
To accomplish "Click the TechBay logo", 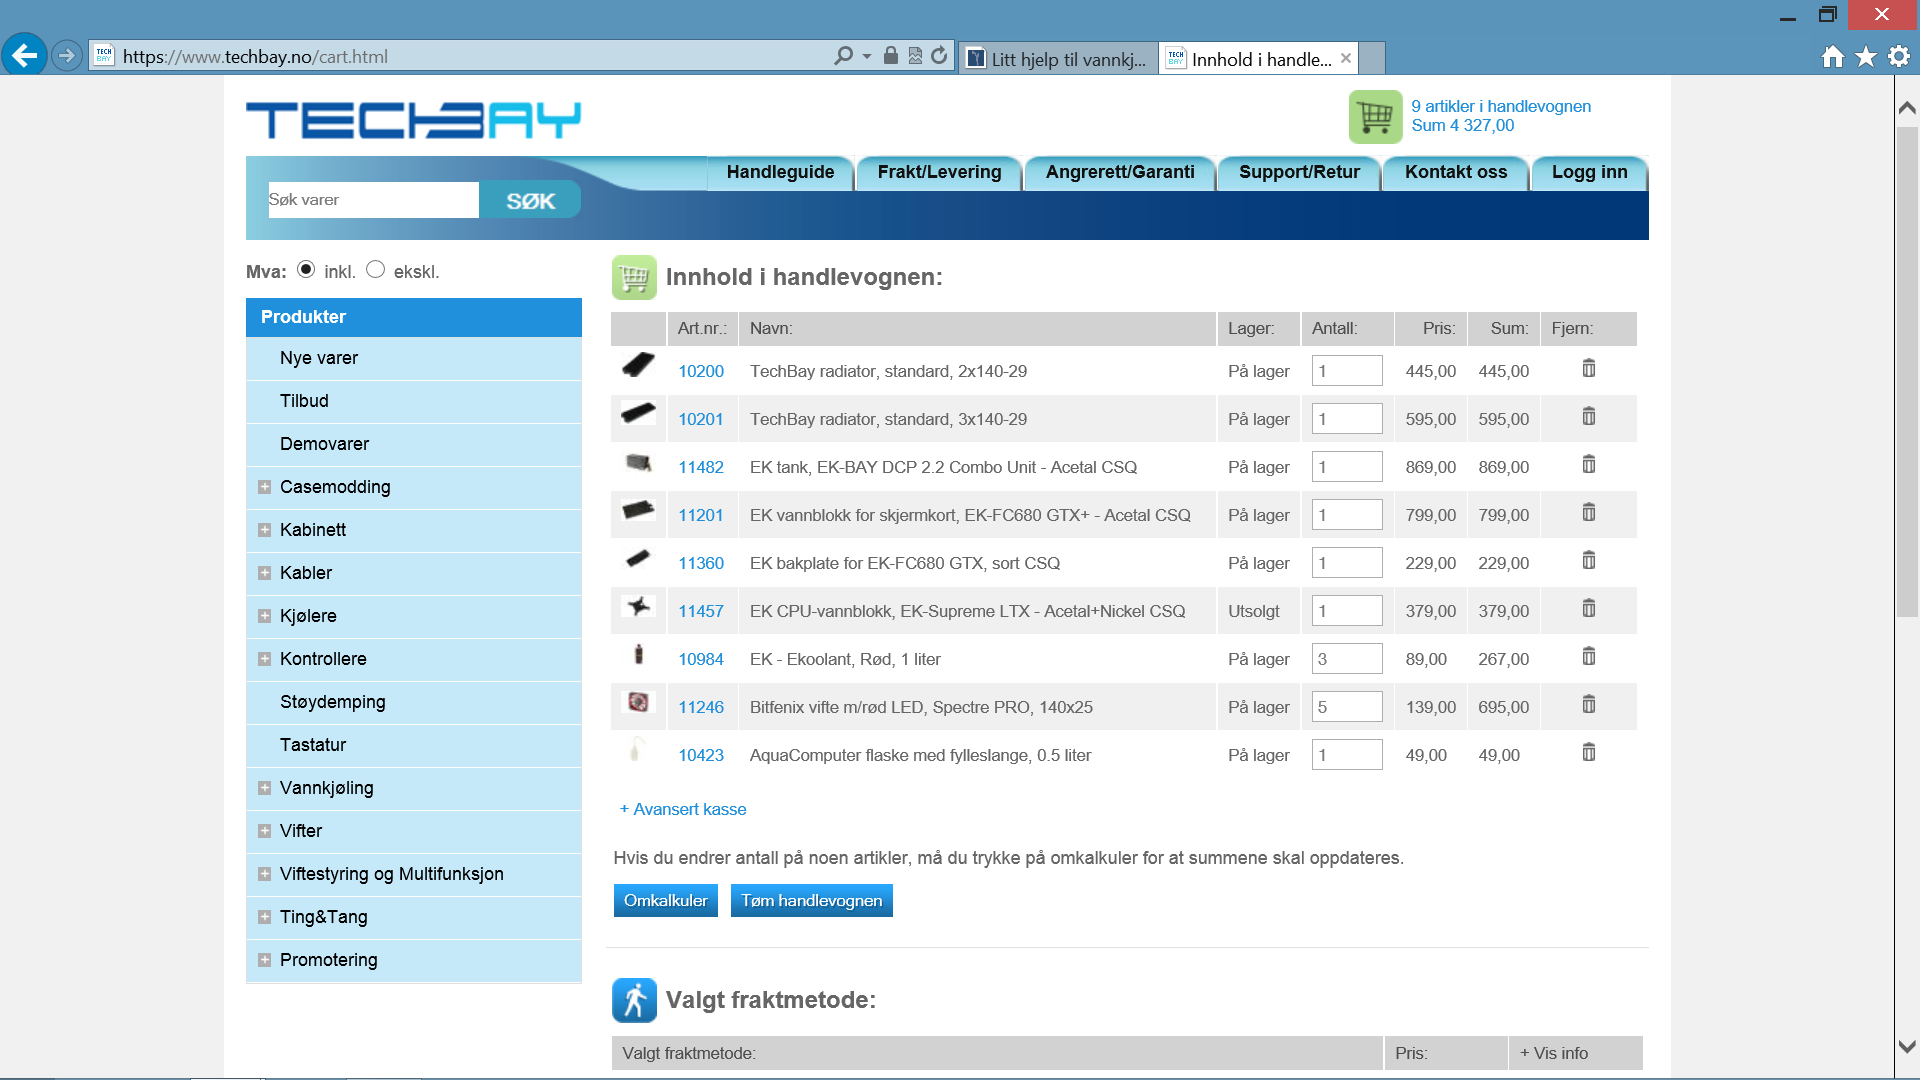I will [x=413, y=120].
